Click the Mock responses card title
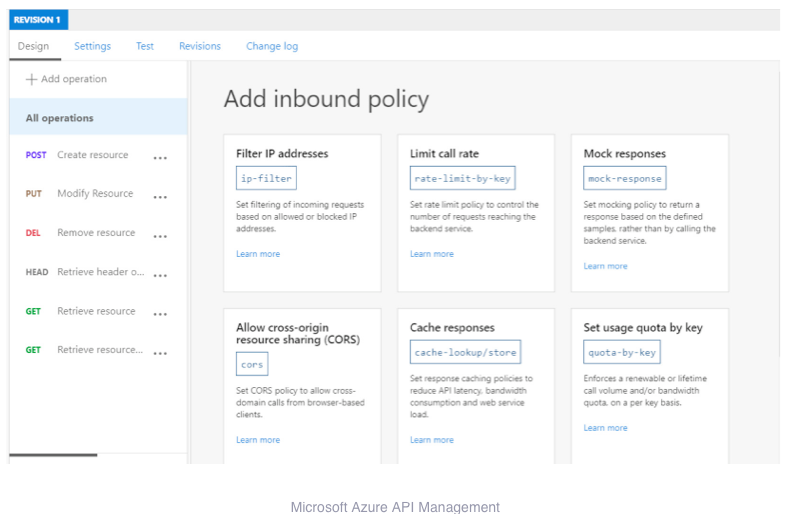This screenshot has height=514, width=798. coord(625,154)
